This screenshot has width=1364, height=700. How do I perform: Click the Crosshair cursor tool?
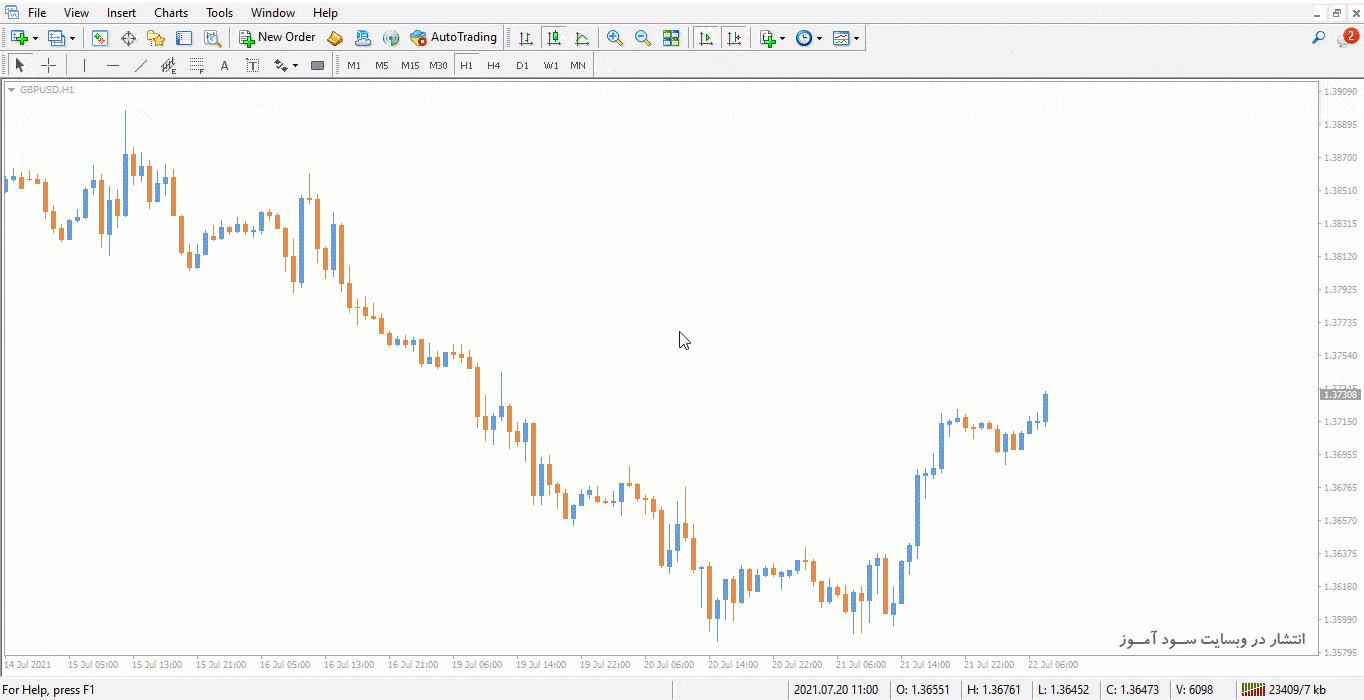tap(48, 66)
